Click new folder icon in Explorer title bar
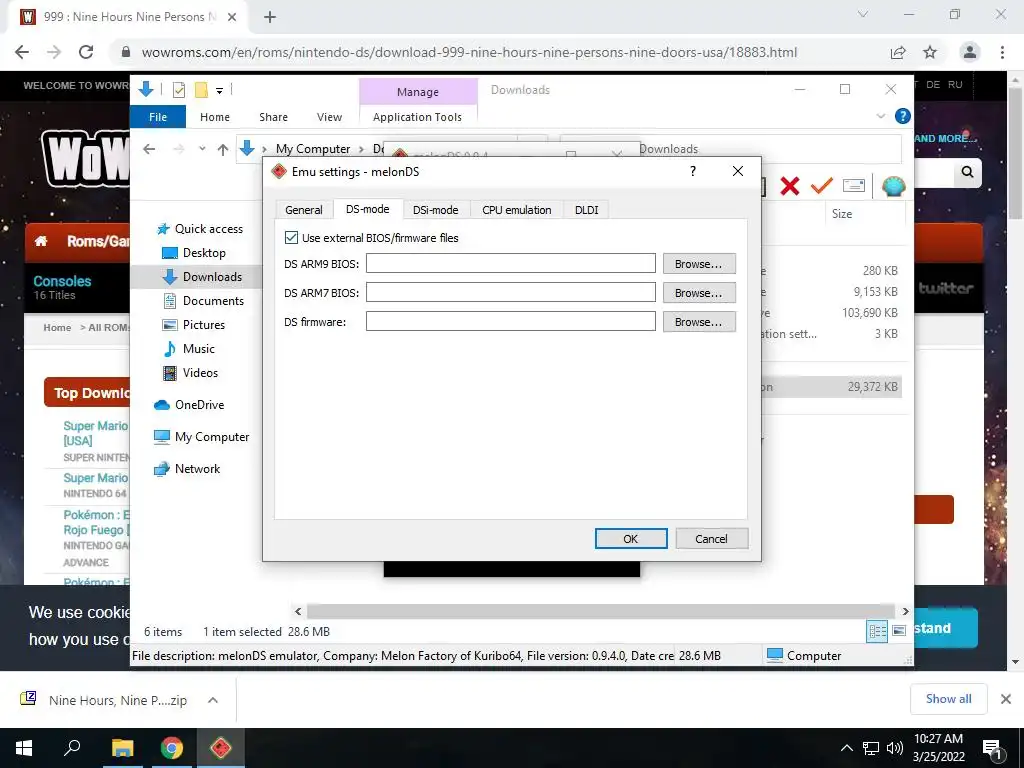 tap(201, 90)
